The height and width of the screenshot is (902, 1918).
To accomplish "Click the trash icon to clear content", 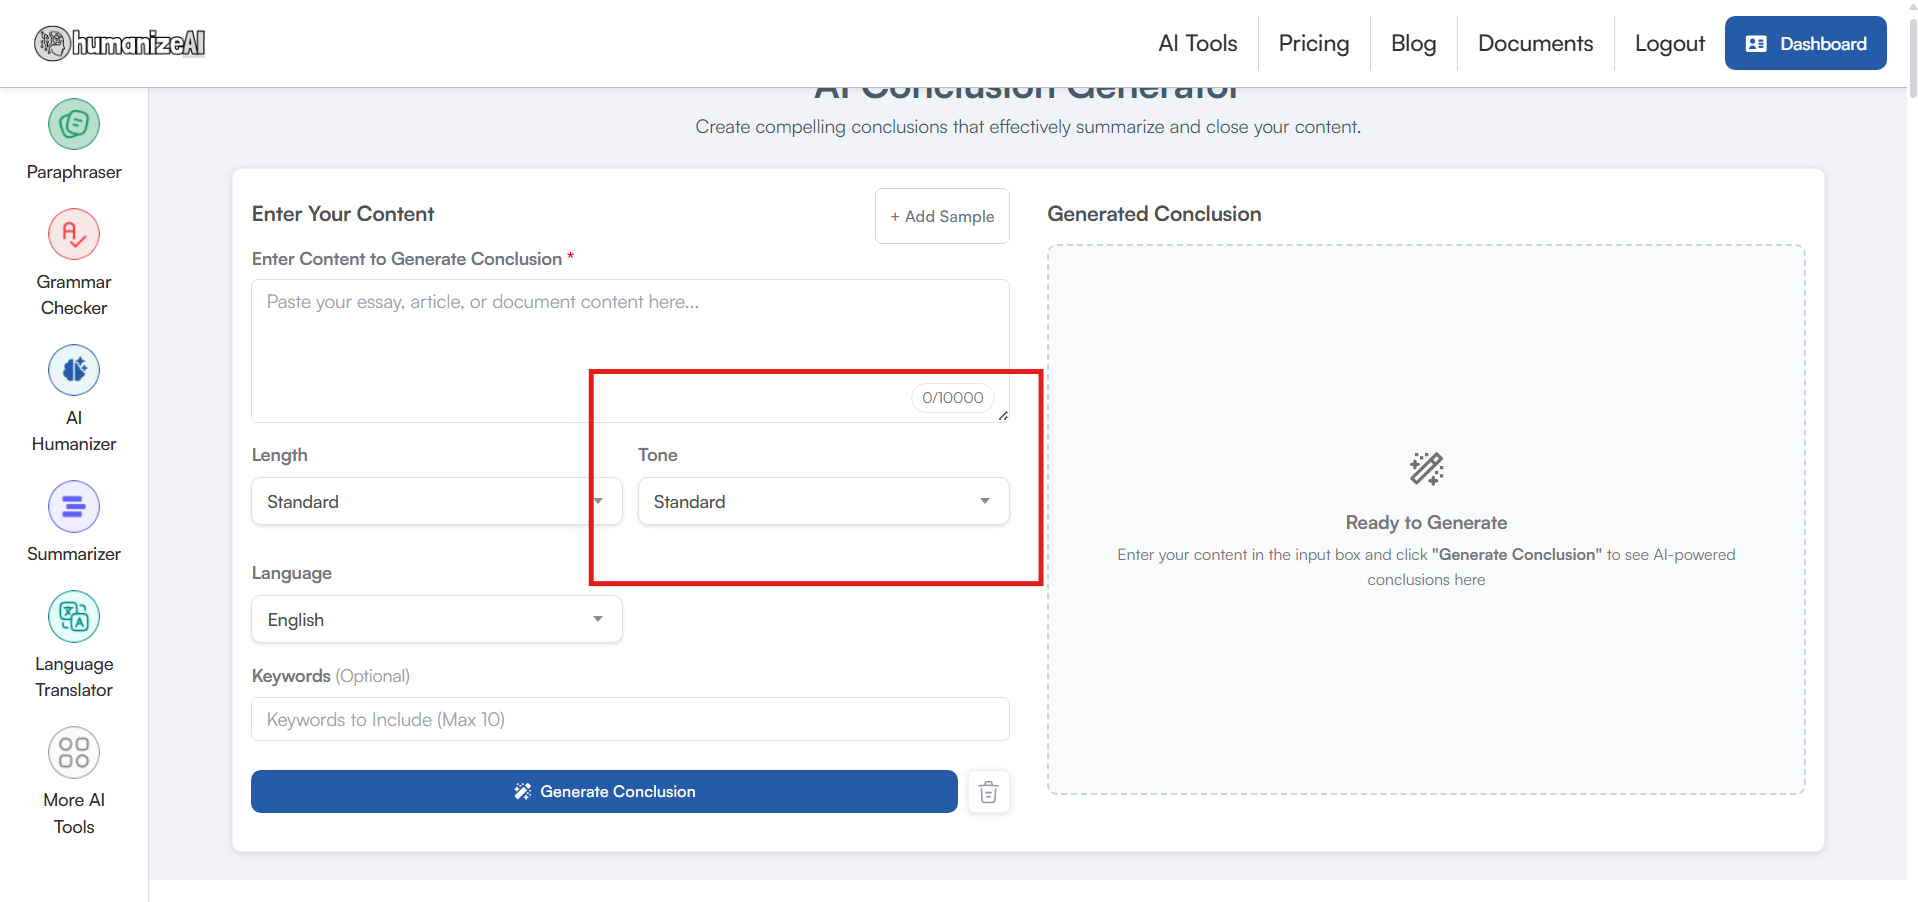I will click(x=988, y=792).
